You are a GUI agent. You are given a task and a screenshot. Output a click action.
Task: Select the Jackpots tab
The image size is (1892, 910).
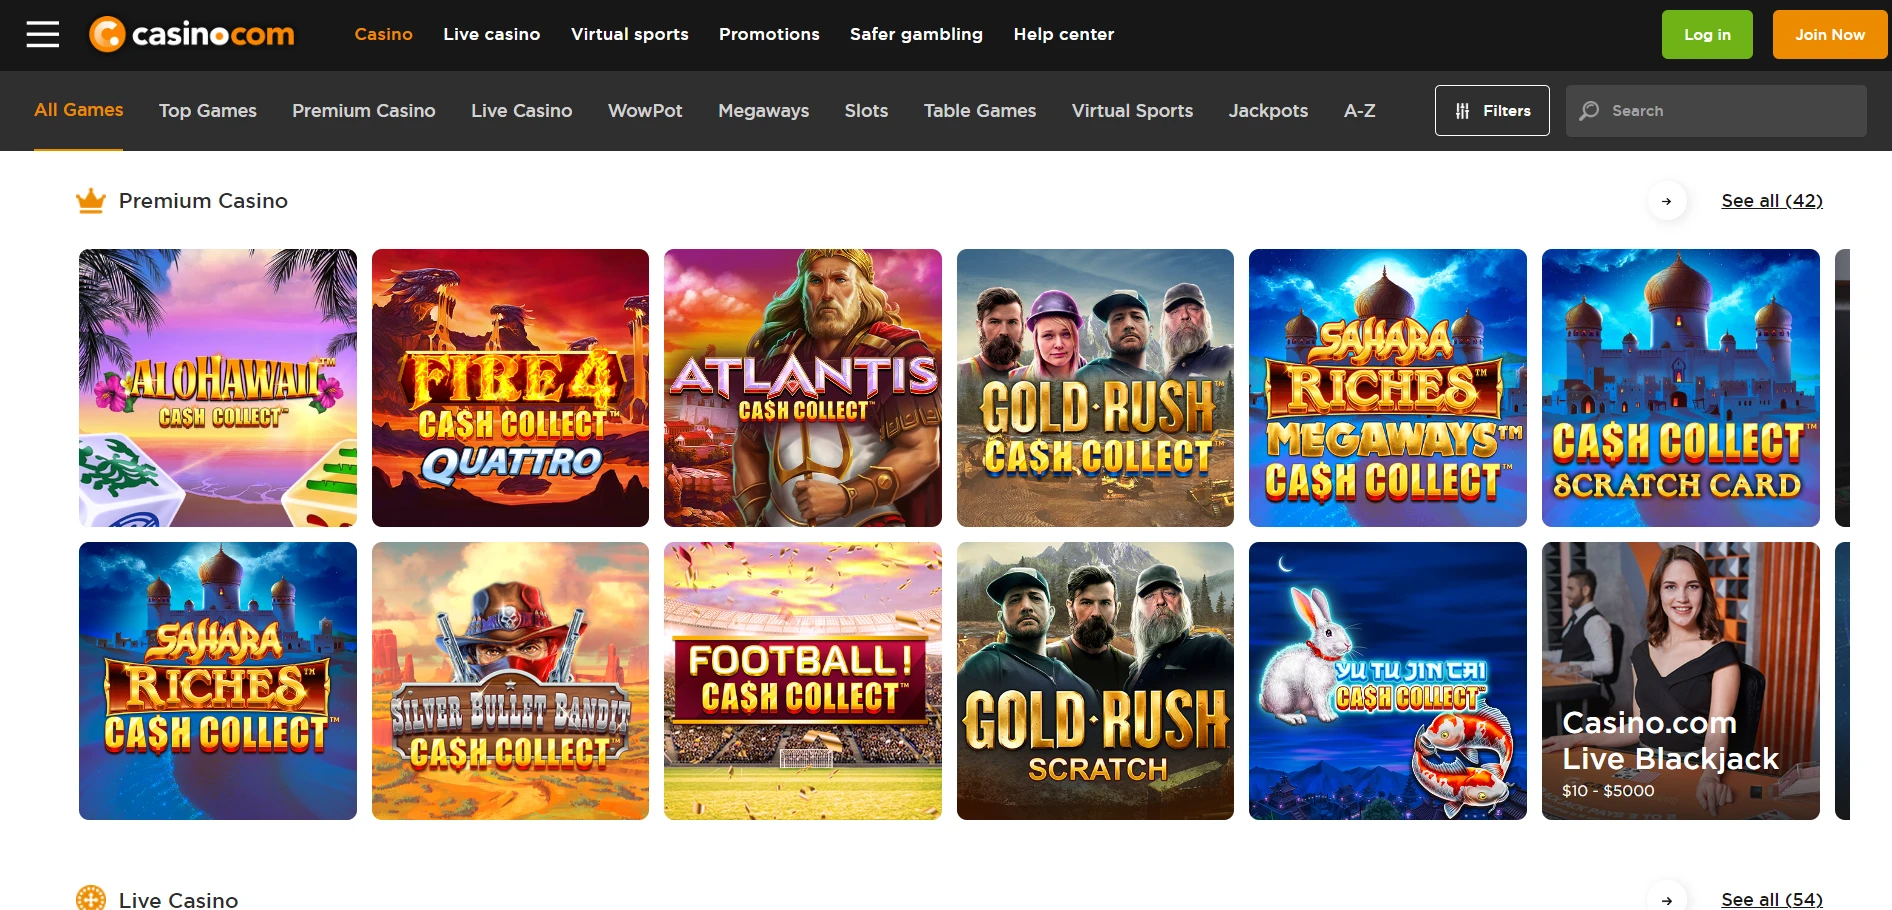[1268, 111]
